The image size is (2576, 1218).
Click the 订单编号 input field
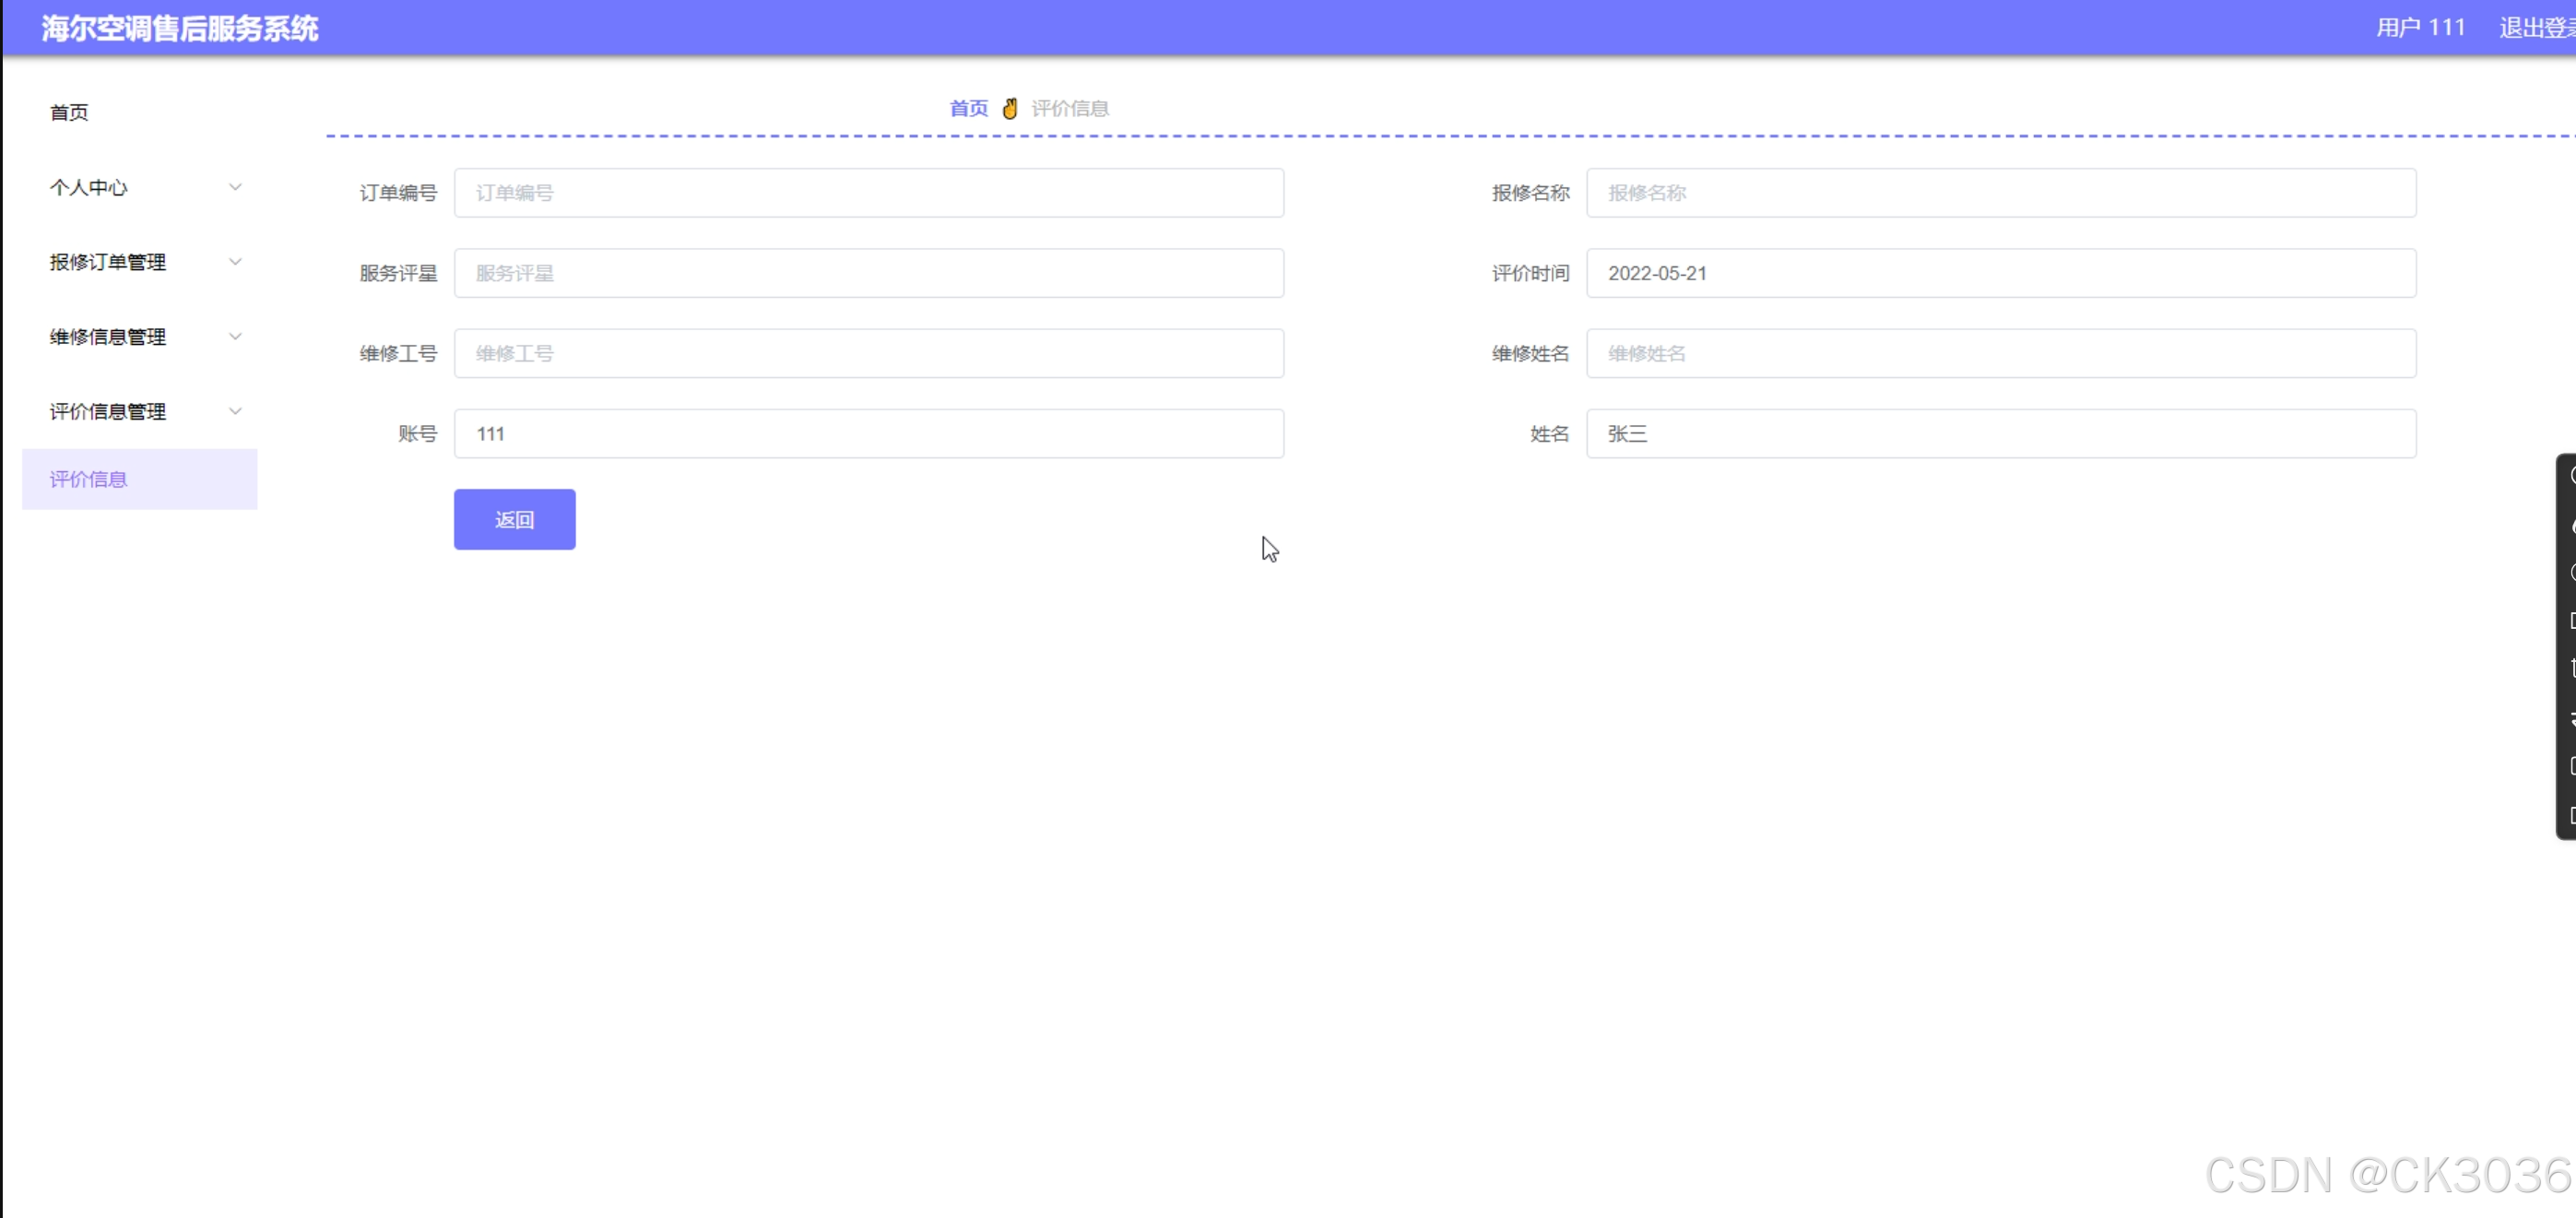[868, 193]
